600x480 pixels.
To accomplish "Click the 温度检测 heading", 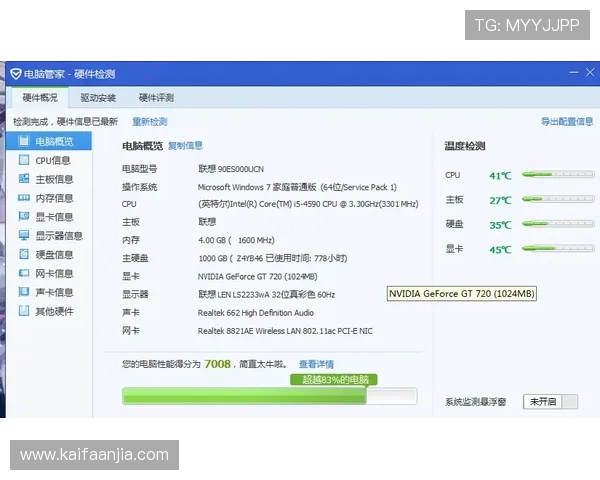I will pyautogui.click(x=465, y=146).
